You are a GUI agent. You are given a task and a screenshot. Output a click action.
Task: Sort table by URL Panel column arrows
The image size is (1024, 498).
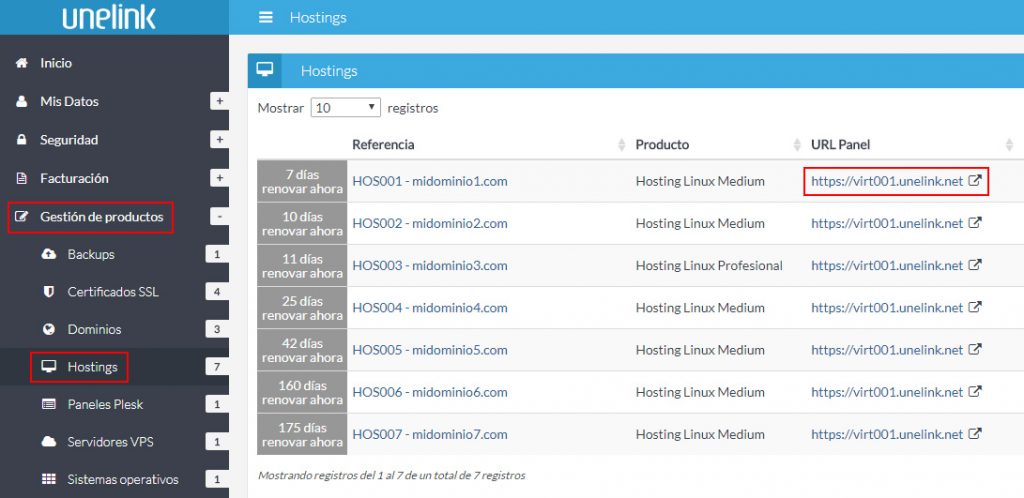(1010, 145)
